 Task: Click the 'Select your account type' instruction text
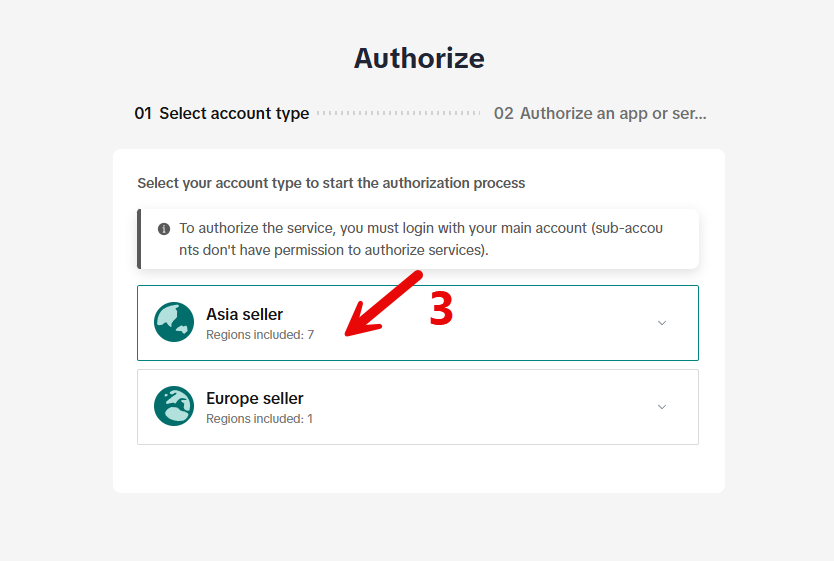coord(331,183)
